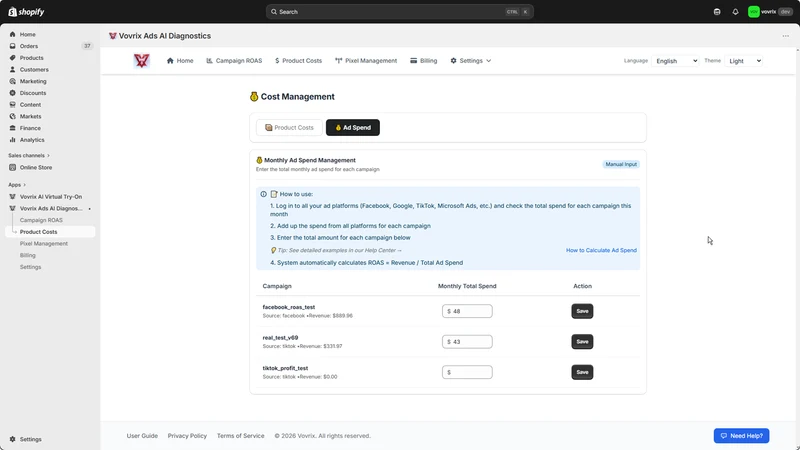Open Settings in app sidebar submenu
800x450 pixels.
(31, 267)
